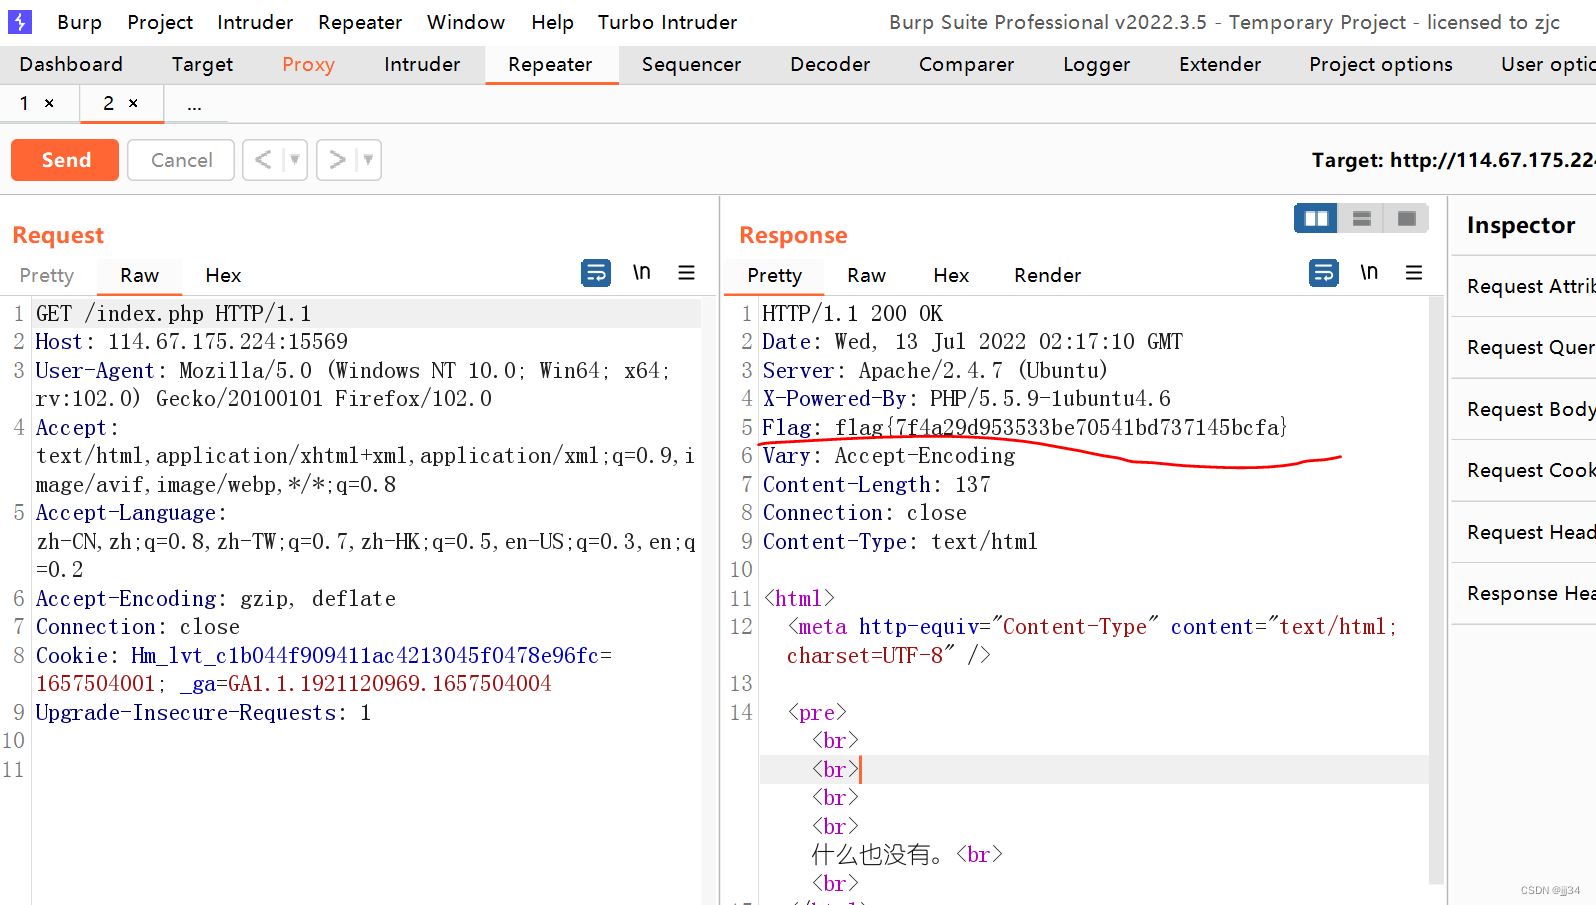Click the GET /index.php request line

click(x=173, y=314)
